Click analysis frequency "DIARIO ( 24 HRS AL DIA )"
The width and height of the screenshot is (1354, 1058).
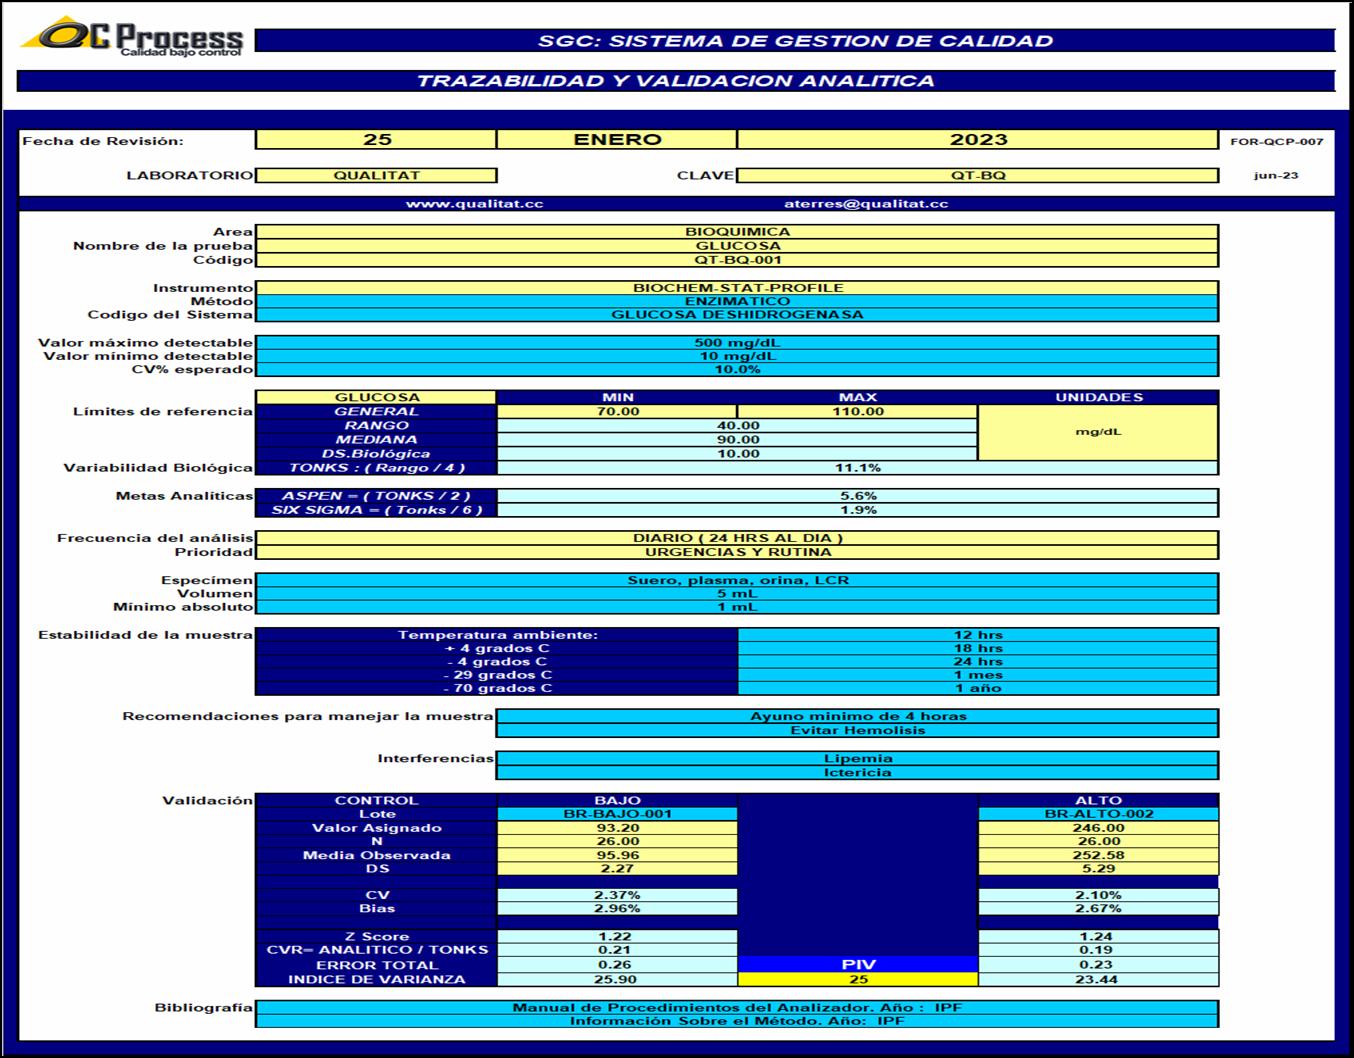click(737, 538)
